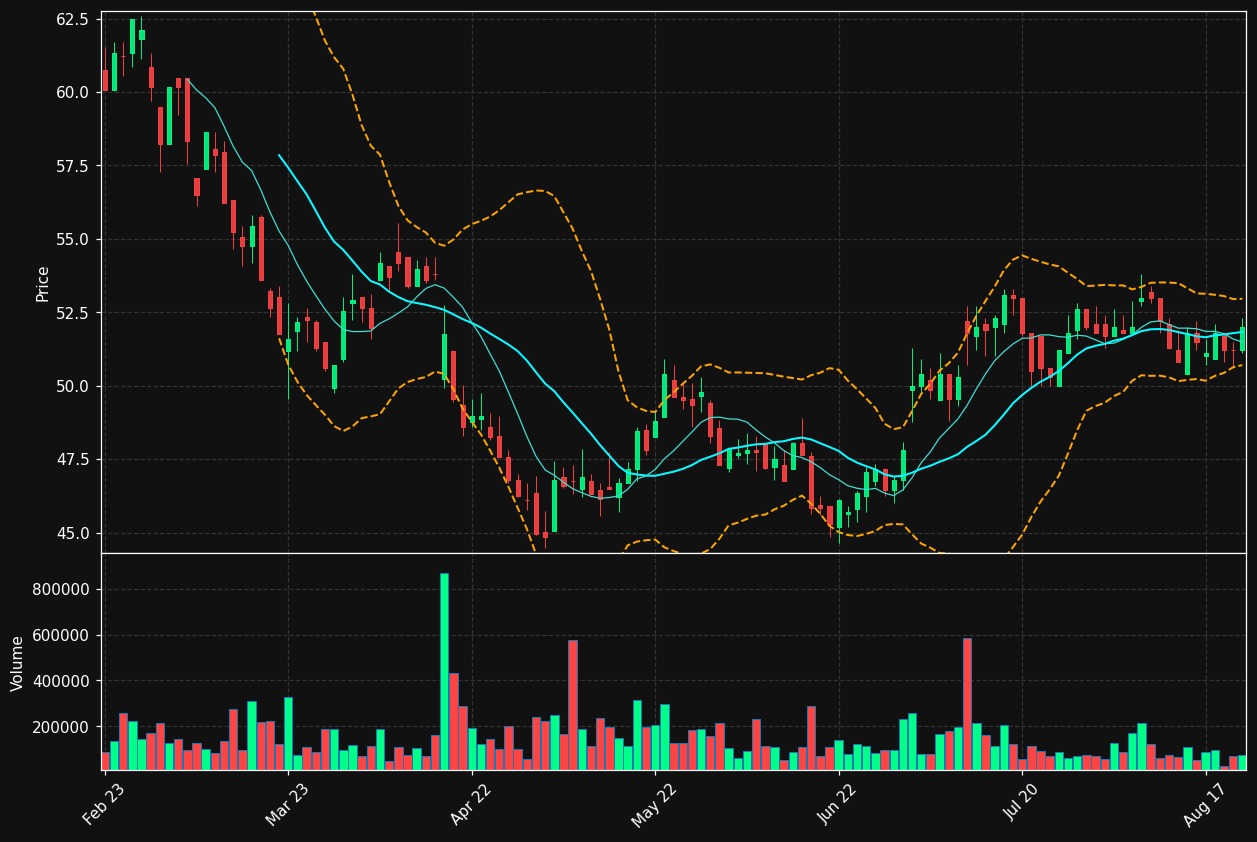Click the 'Aug 17' date label
This screenshot has height=842, width=1257.
(1204, 804)
